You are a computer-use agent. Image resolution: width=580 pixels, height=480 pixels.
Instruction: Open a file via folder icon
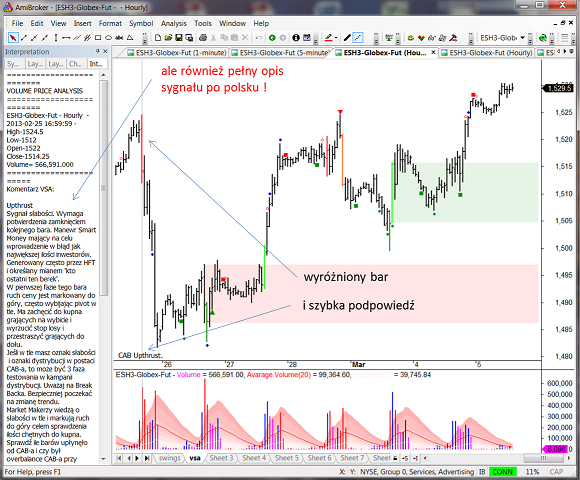tap(168, 38)
